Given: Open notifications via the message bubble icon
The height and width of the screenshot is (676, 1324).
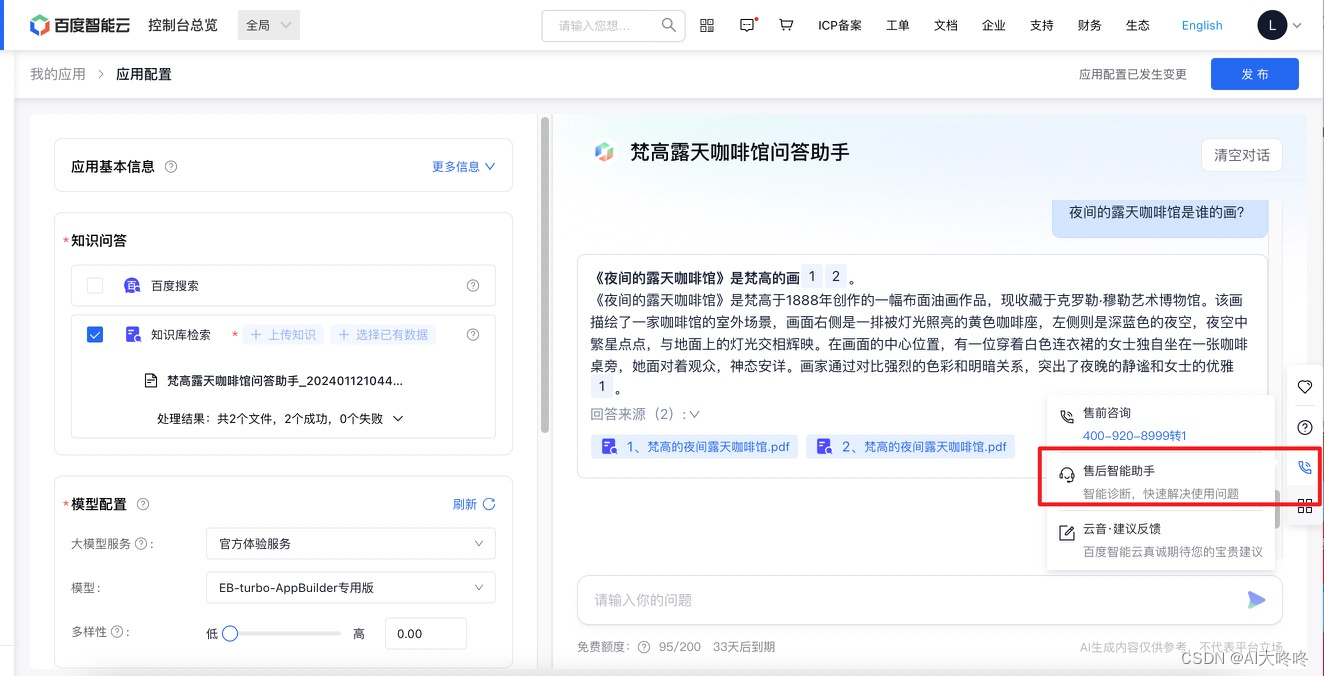Looking at the screenshot, I should [746, 25].
